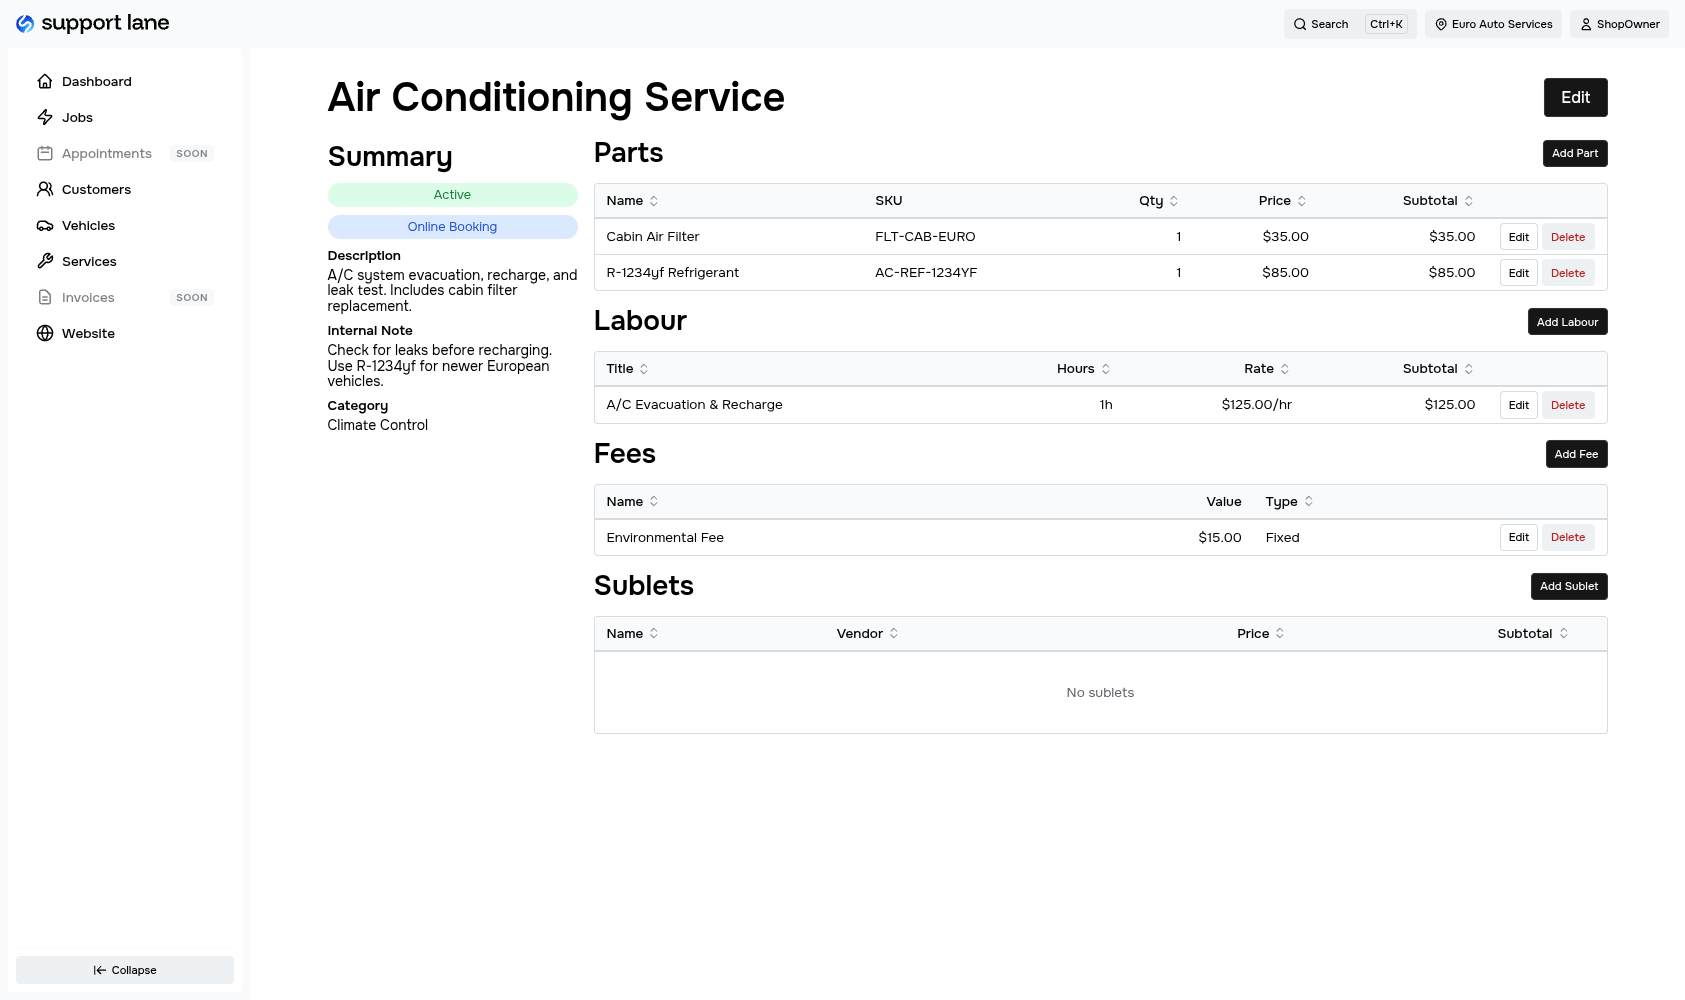Click the Website globe icon

coord(46,333)
